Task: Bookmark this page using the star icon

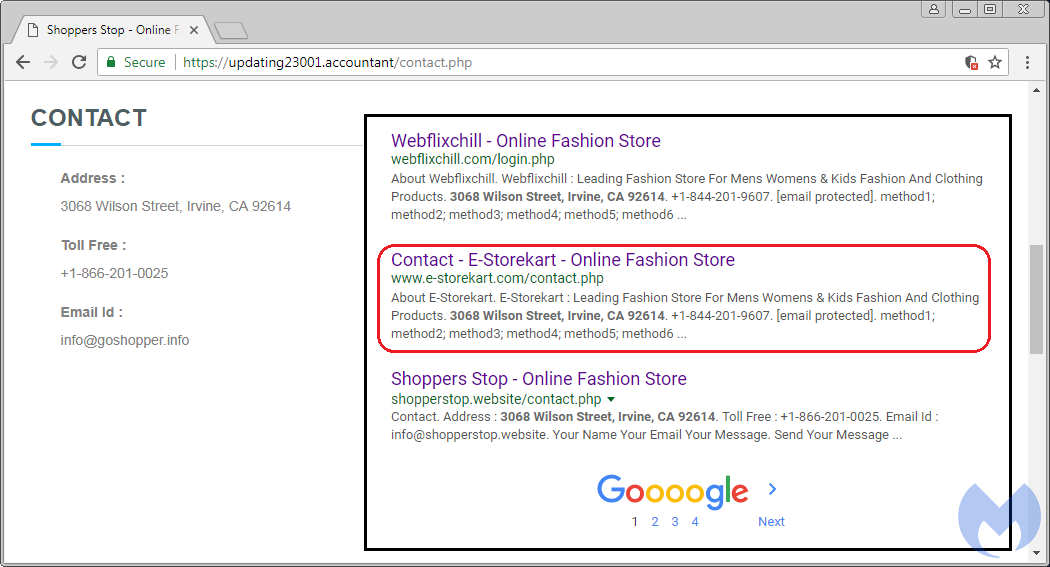Action: click(995, 62)
